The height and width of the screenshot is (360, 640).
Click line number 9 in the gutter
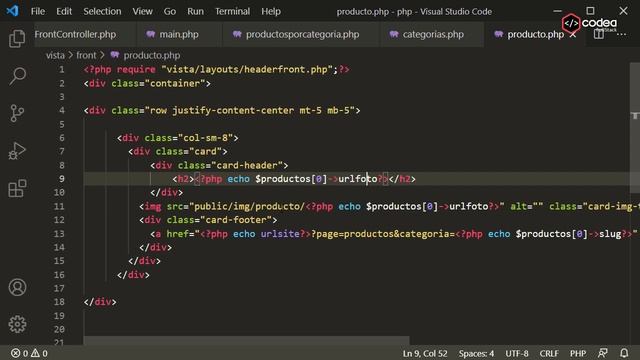click(x=61, y=179)
